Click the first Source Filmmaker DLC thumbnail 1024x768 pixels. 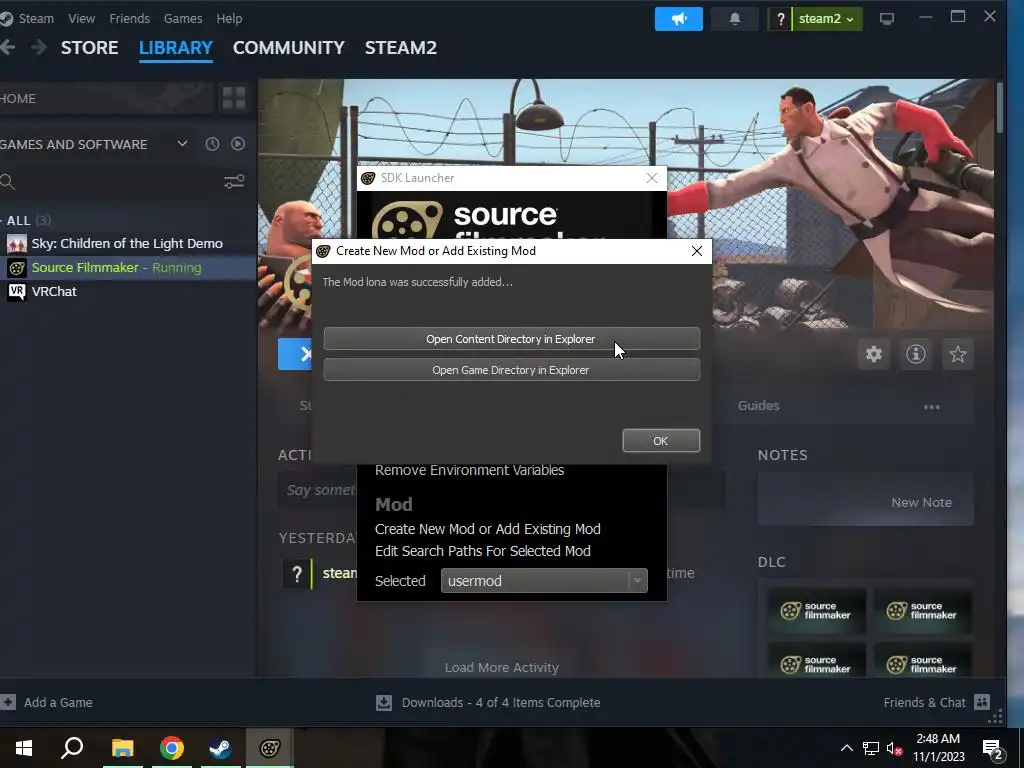pyautogui.click(x=816, y=611)
